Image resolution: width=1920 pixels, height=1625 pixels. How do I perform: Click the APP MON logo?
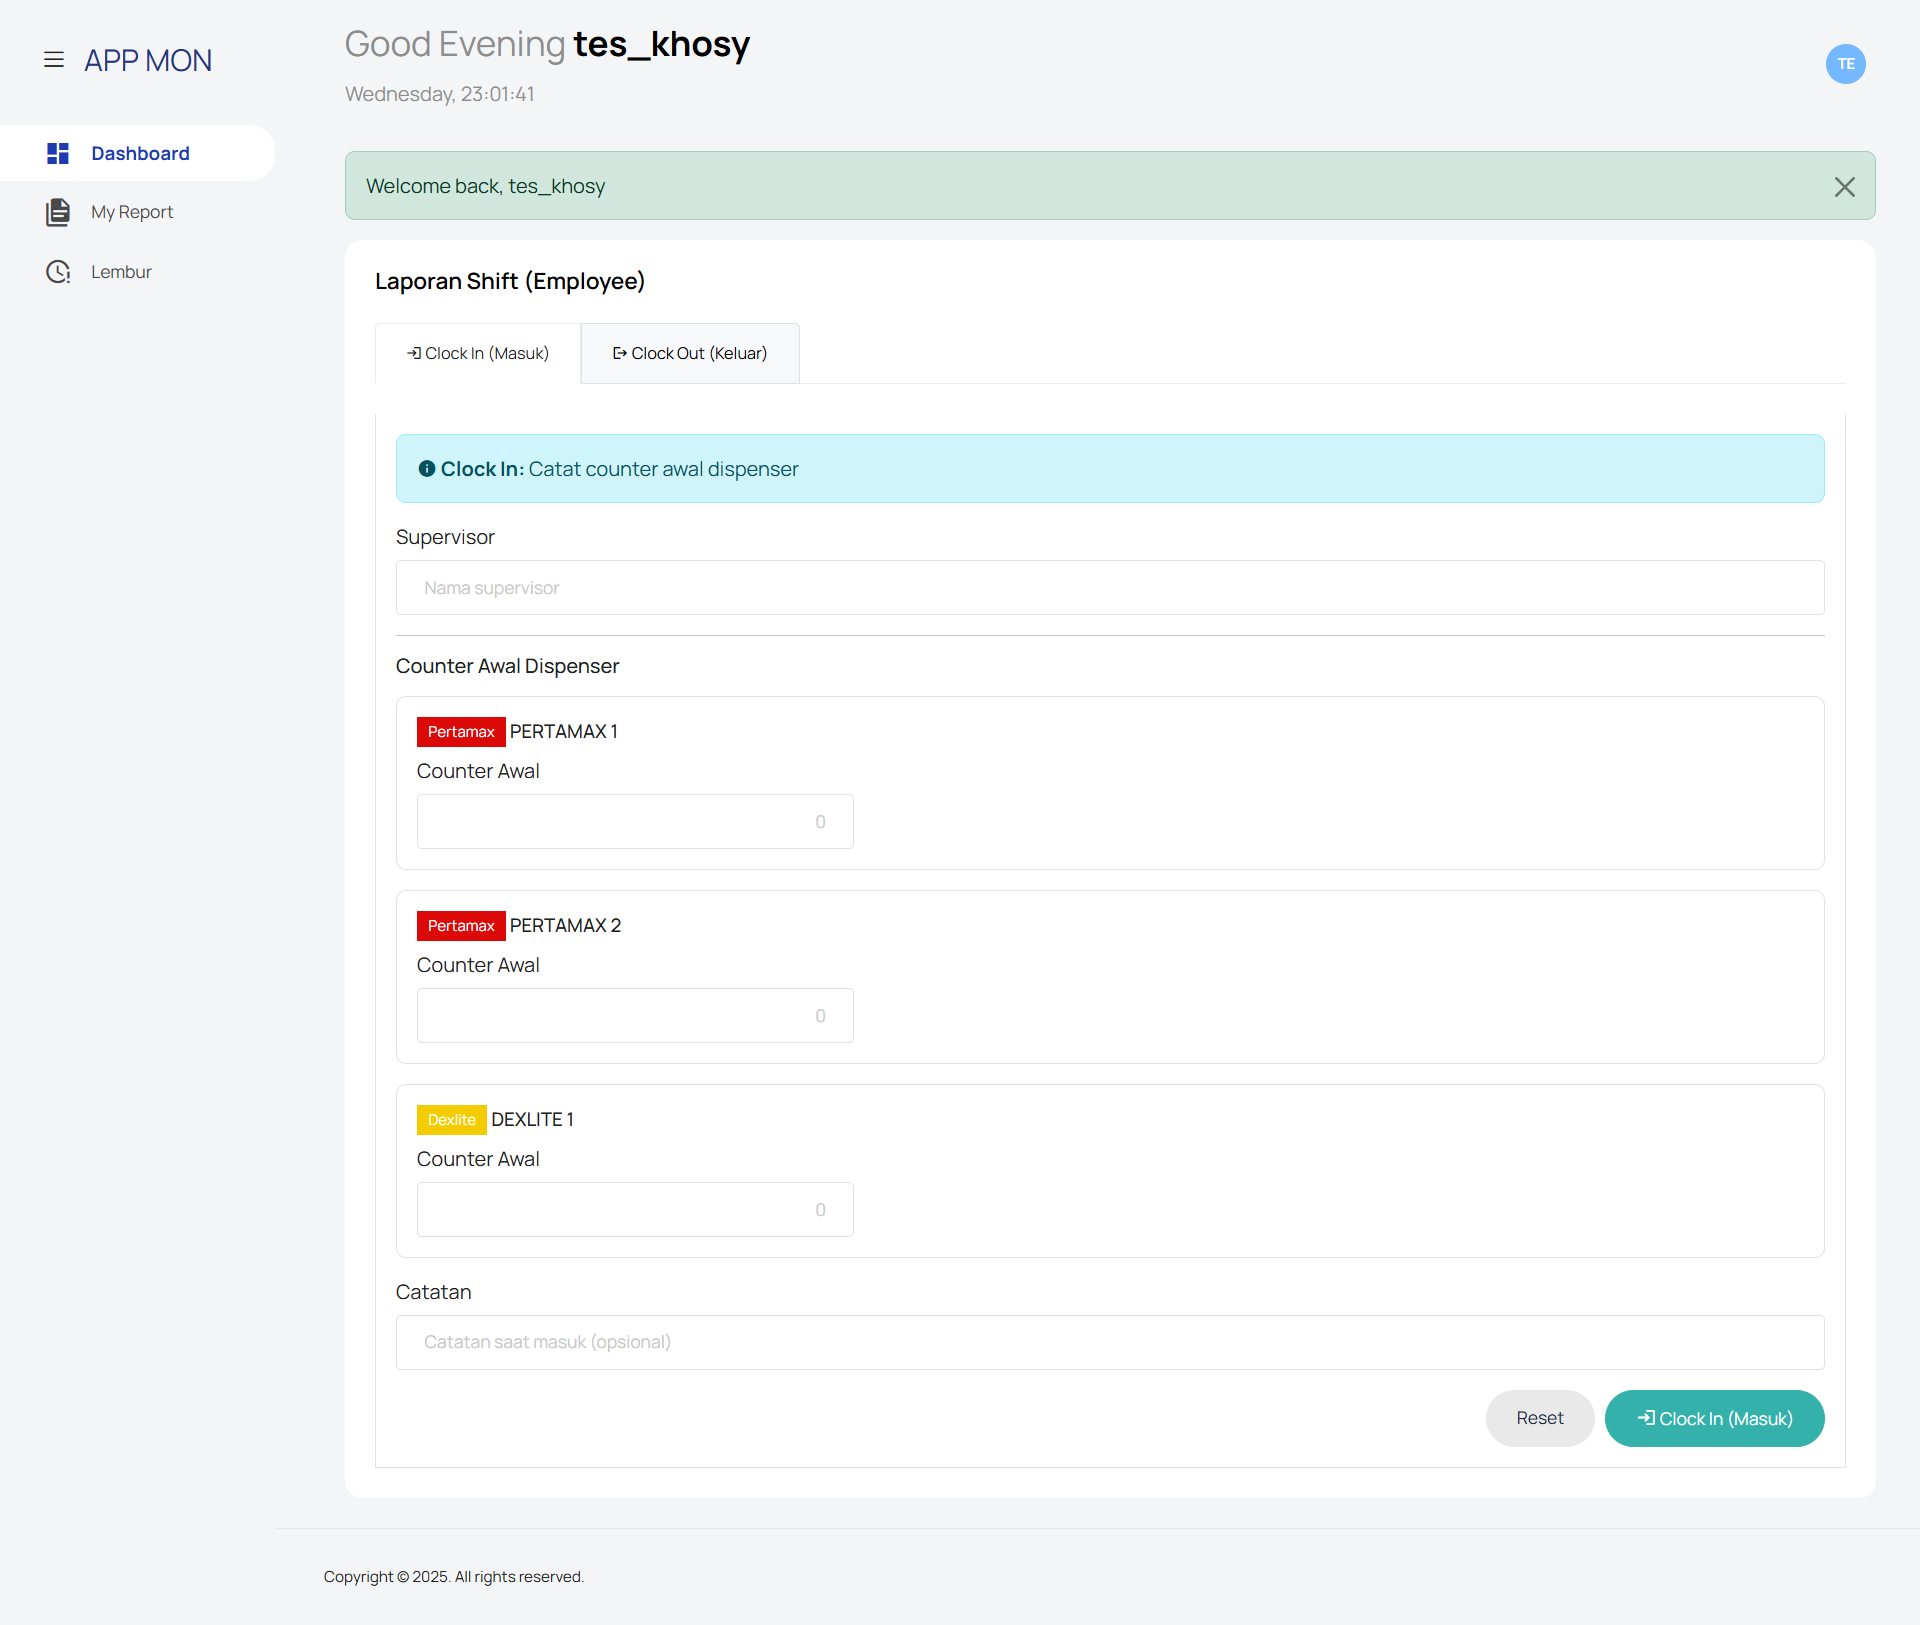pyautogui.click(x=148, y=61)
